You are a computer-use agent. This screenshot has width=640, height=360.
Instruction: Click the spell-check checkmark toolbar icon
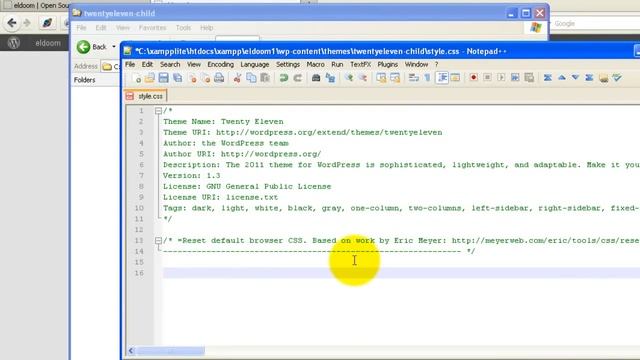pyautogui.click(x=617, y=78)
